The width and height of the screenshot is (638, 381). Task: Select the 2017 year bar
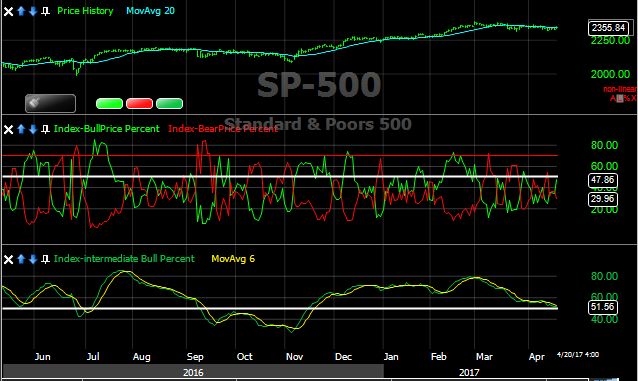pos(470,372)
